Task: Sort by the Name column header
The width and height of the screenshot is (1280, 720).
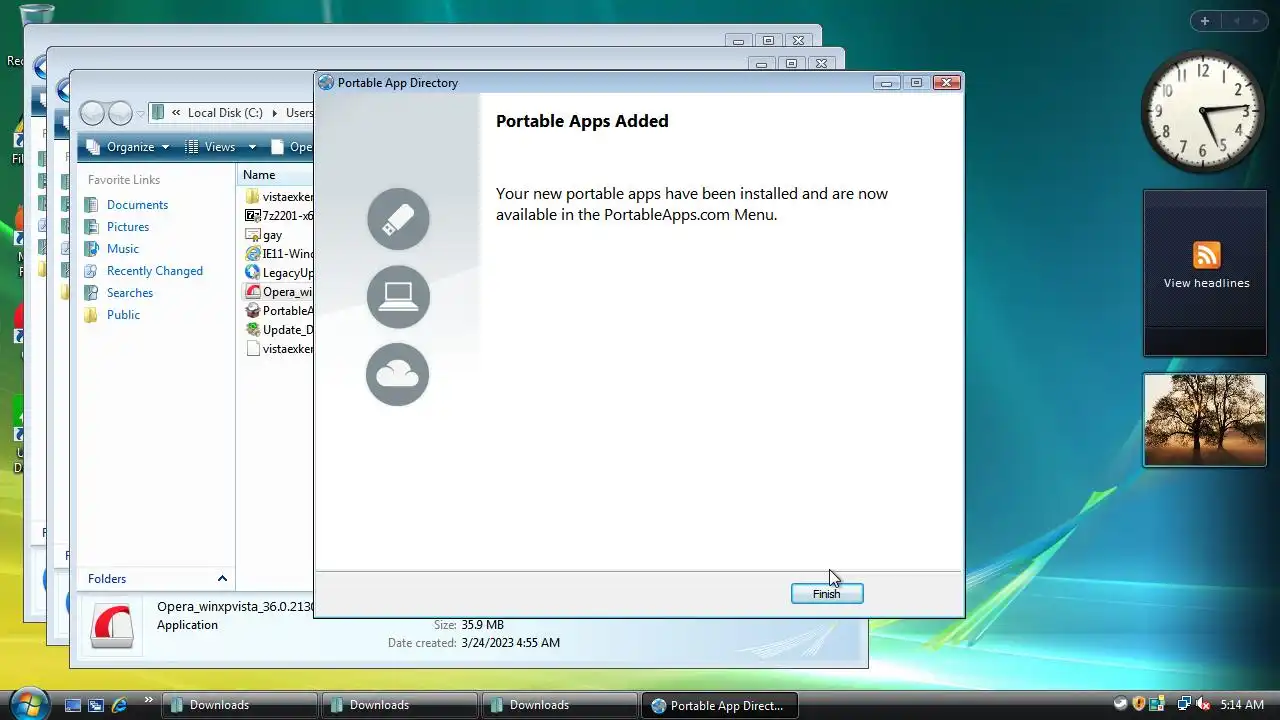Action: pyautogui.click(x=259, y=175)
